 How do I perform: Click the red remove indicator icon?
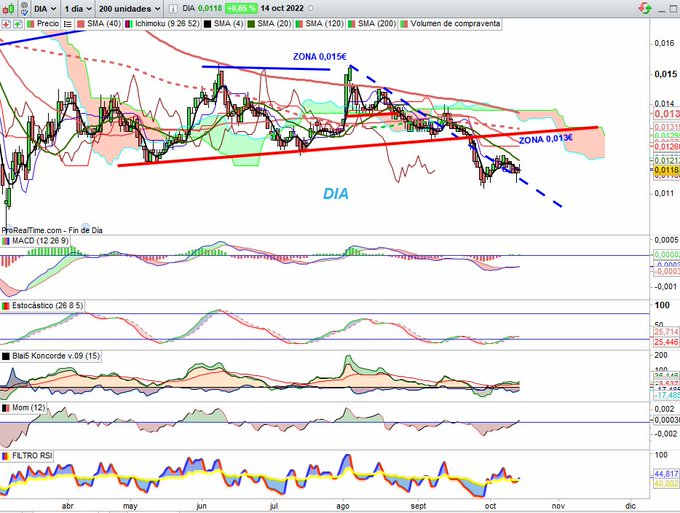[x=6, y=24]
